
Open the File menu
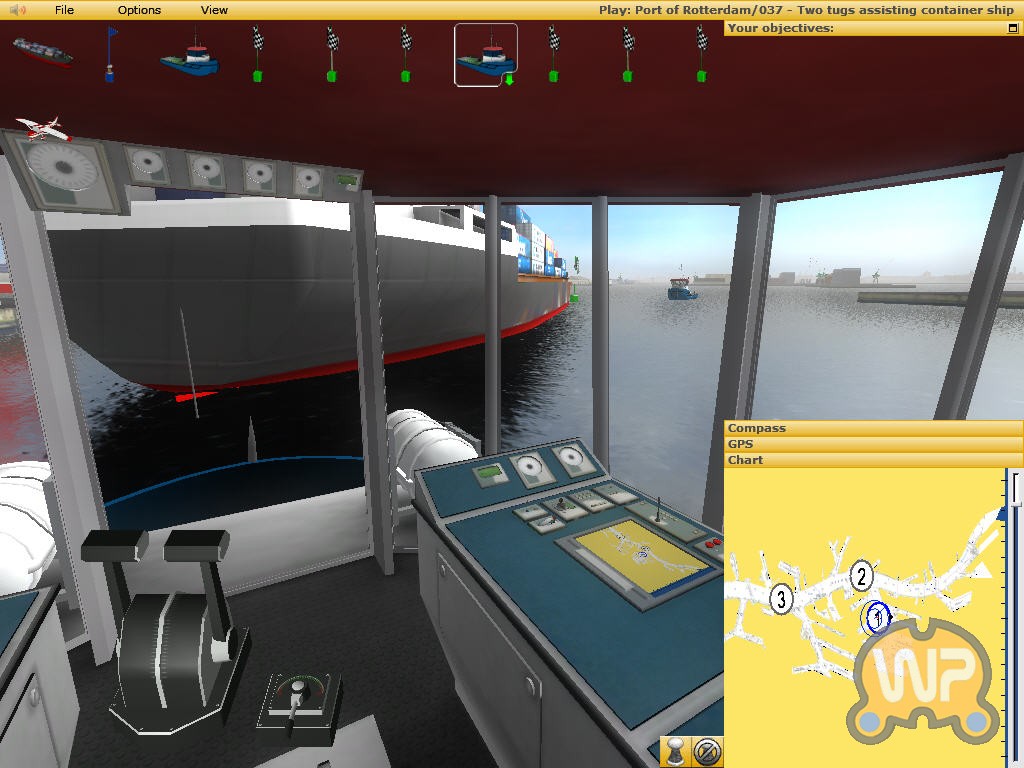pos(64,10)
